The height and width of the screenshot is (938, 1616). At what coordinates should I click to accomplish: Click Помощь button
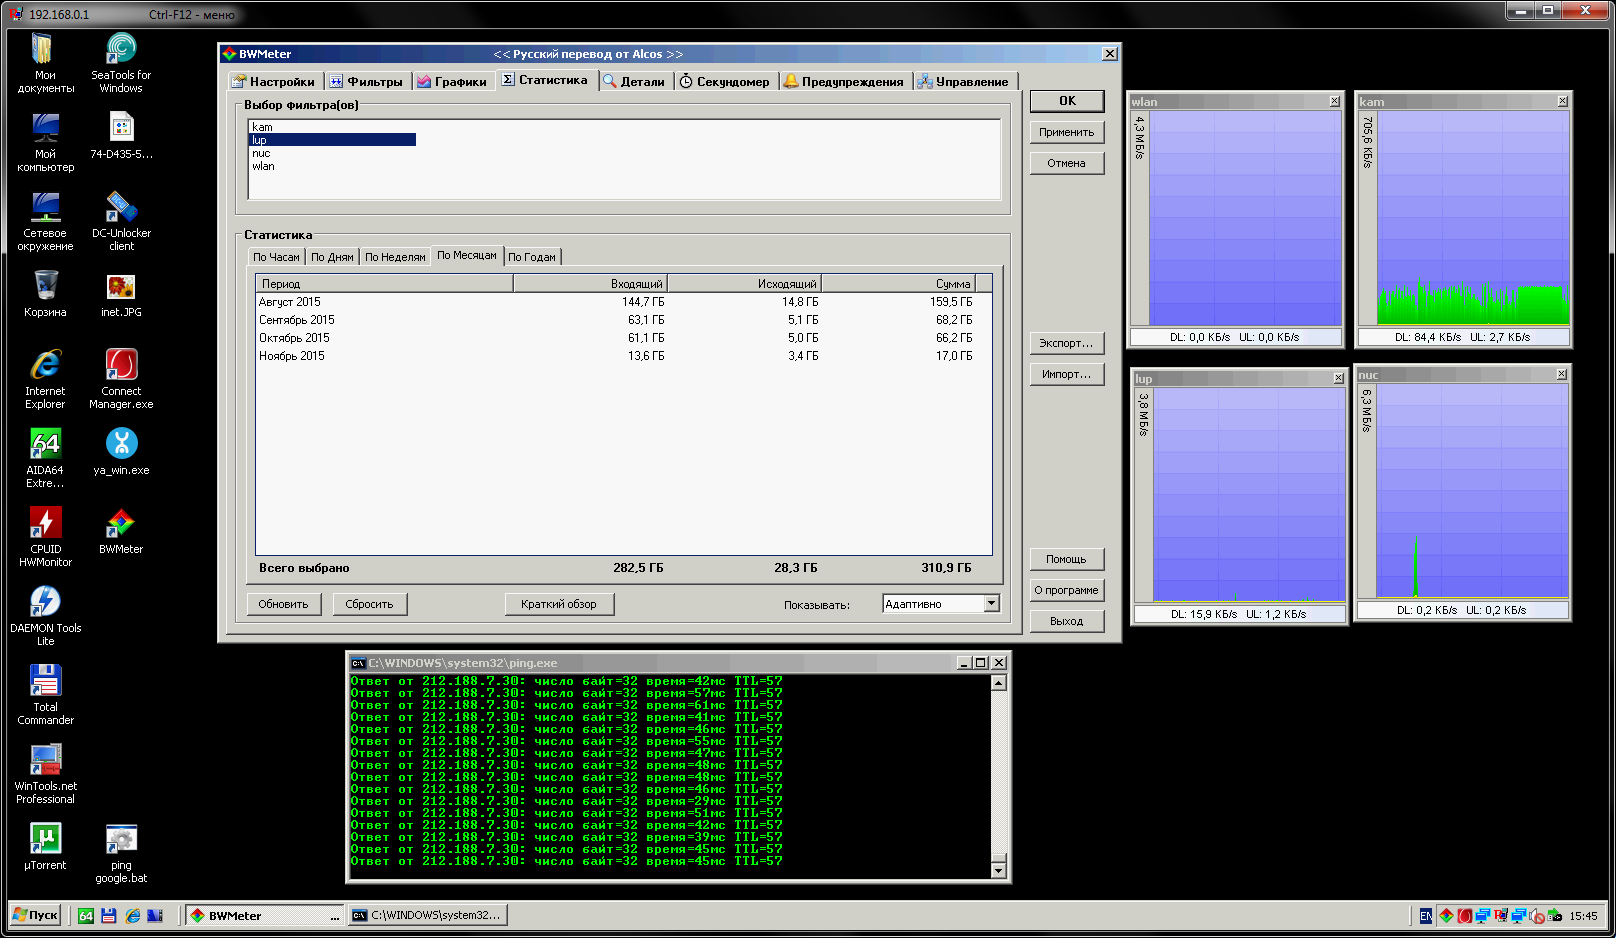(x=1067, y=559)
